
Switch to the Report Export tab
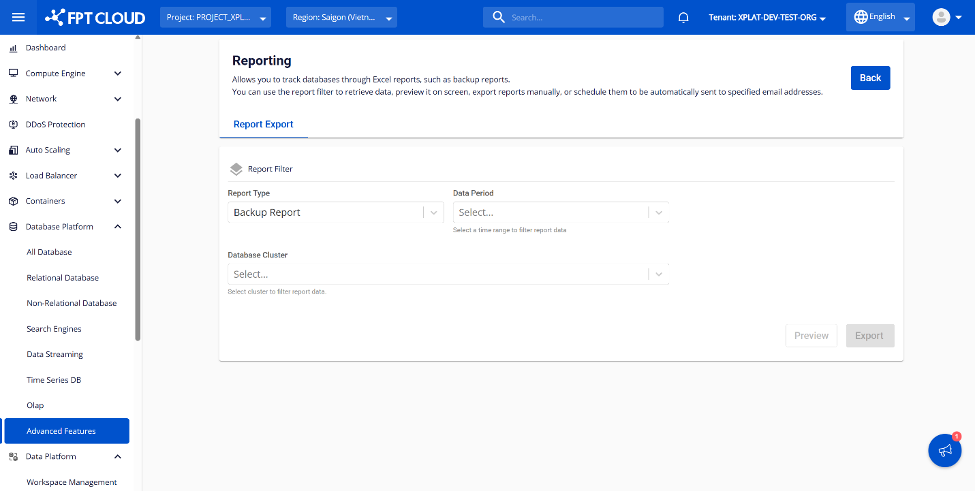pos(263,125)
